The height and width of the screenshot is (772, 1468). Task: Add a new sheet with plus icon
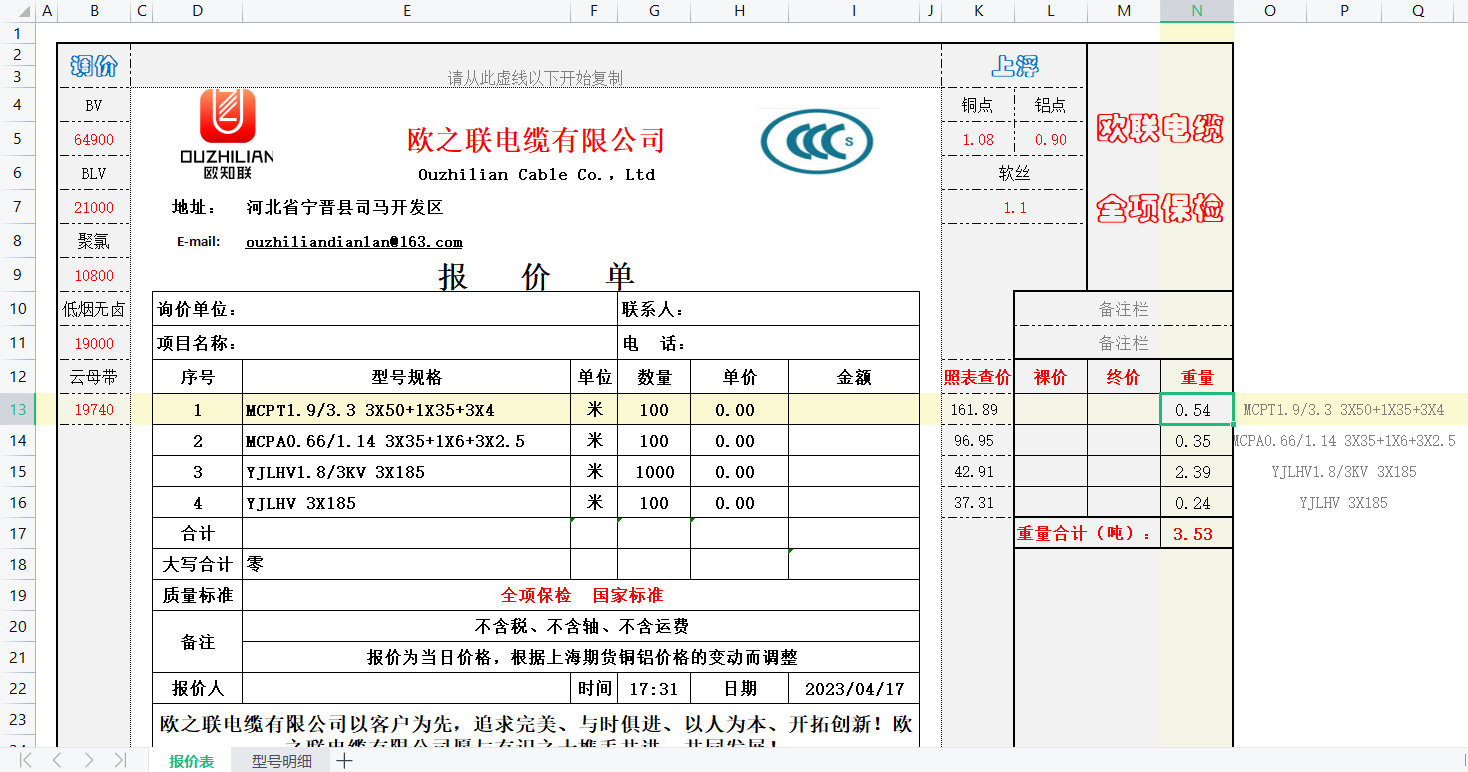click(x=344, y=761)
